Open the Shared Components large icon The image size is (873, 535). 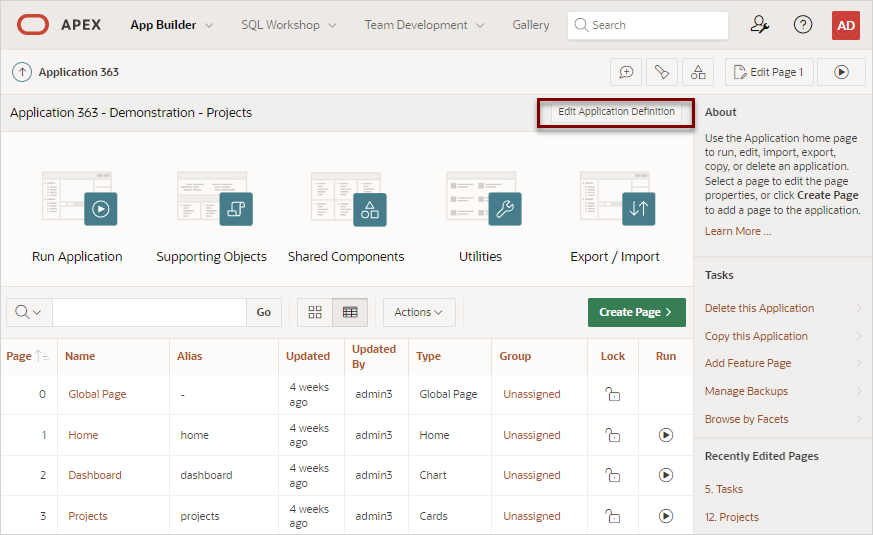click(349, 199)
